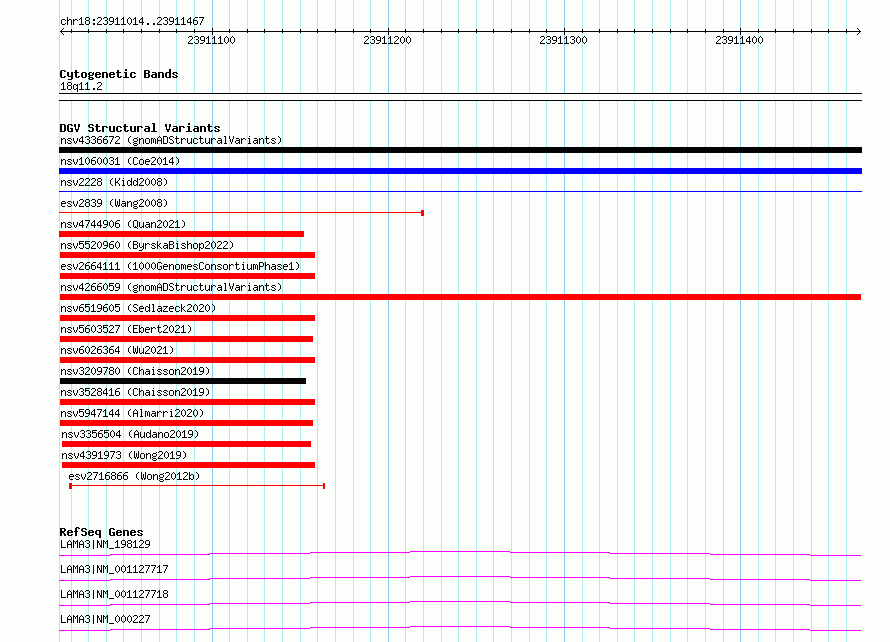Click ruler position 23911400

(x=739, y=40)
